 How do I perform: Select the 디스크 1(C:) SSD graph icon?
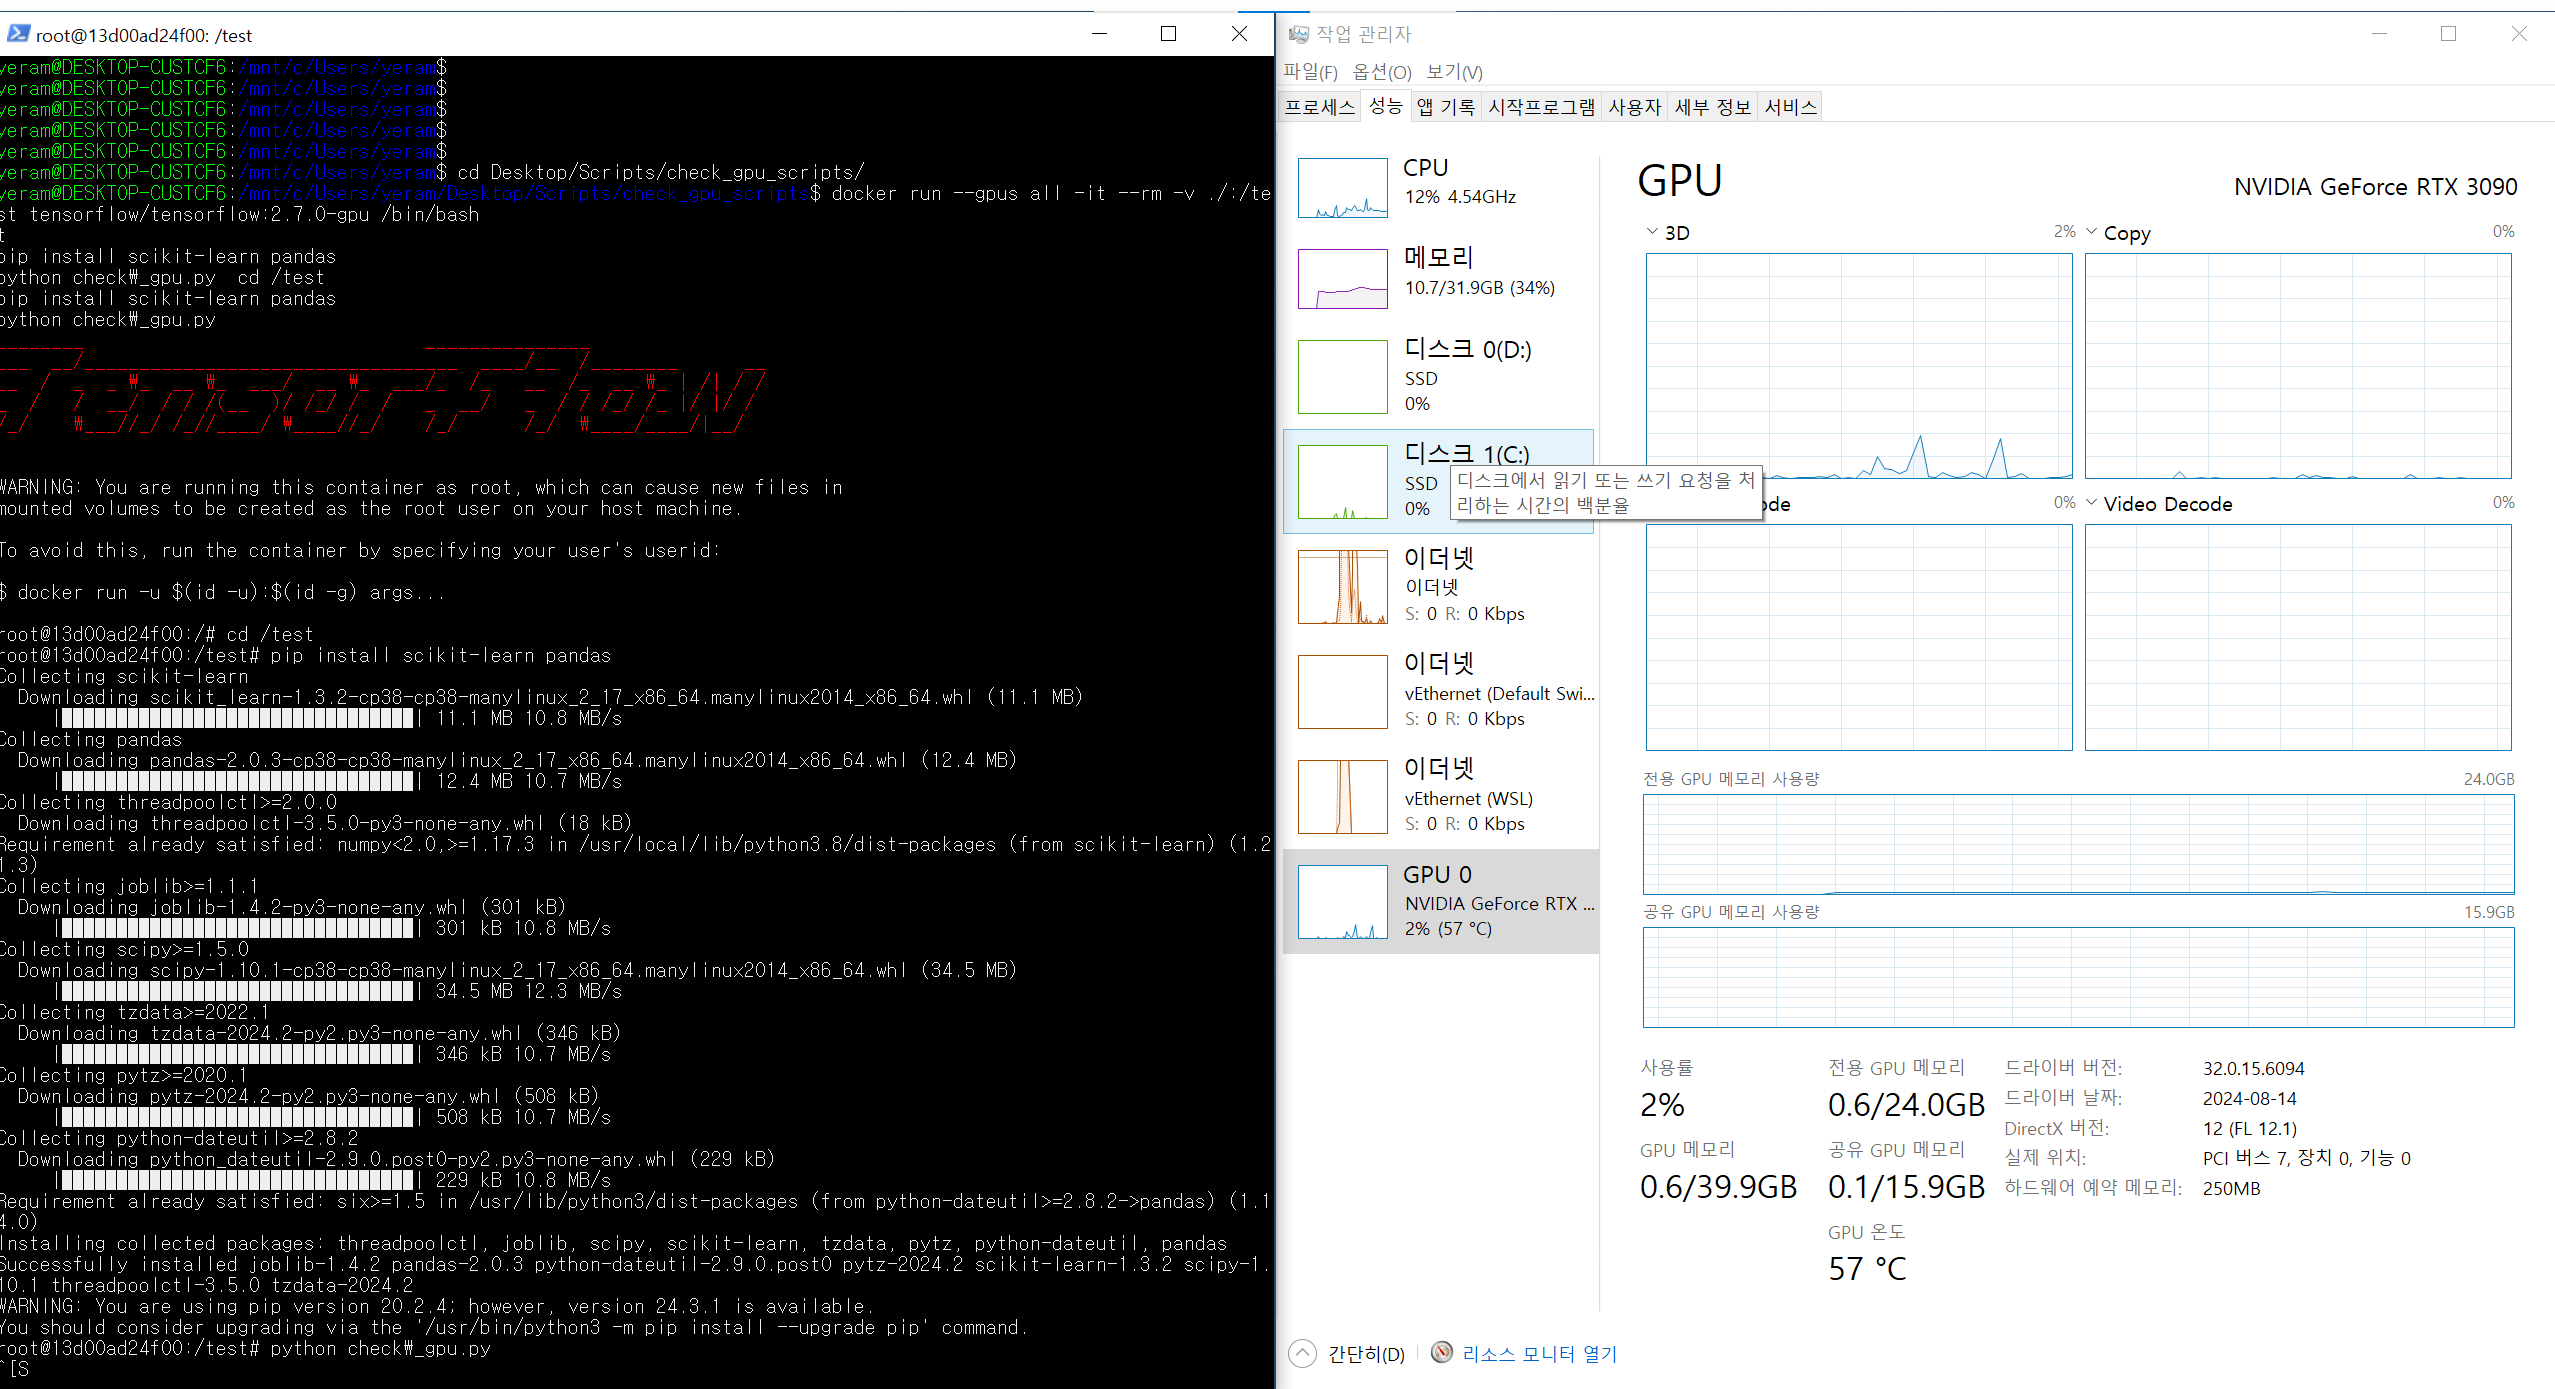[x=1342, y=482]
